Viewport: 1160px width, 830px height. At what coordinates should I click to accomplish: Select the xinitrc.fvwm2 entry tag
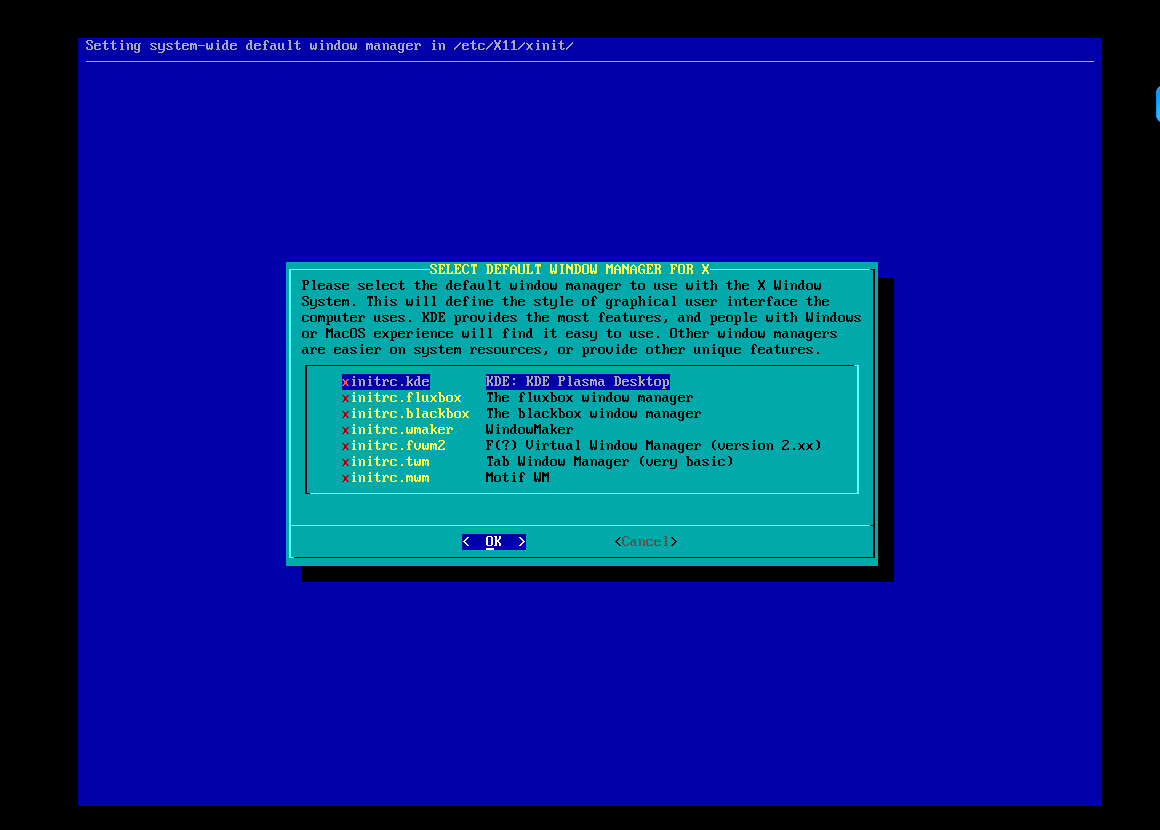coord(394,446)
